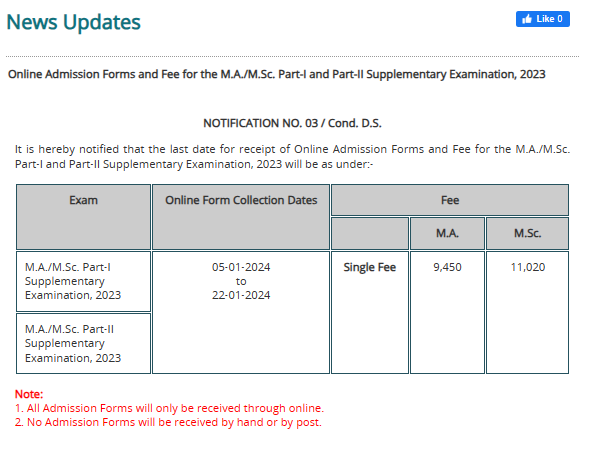
Task: Click note about forms received through online
Action: coord(169,408)
